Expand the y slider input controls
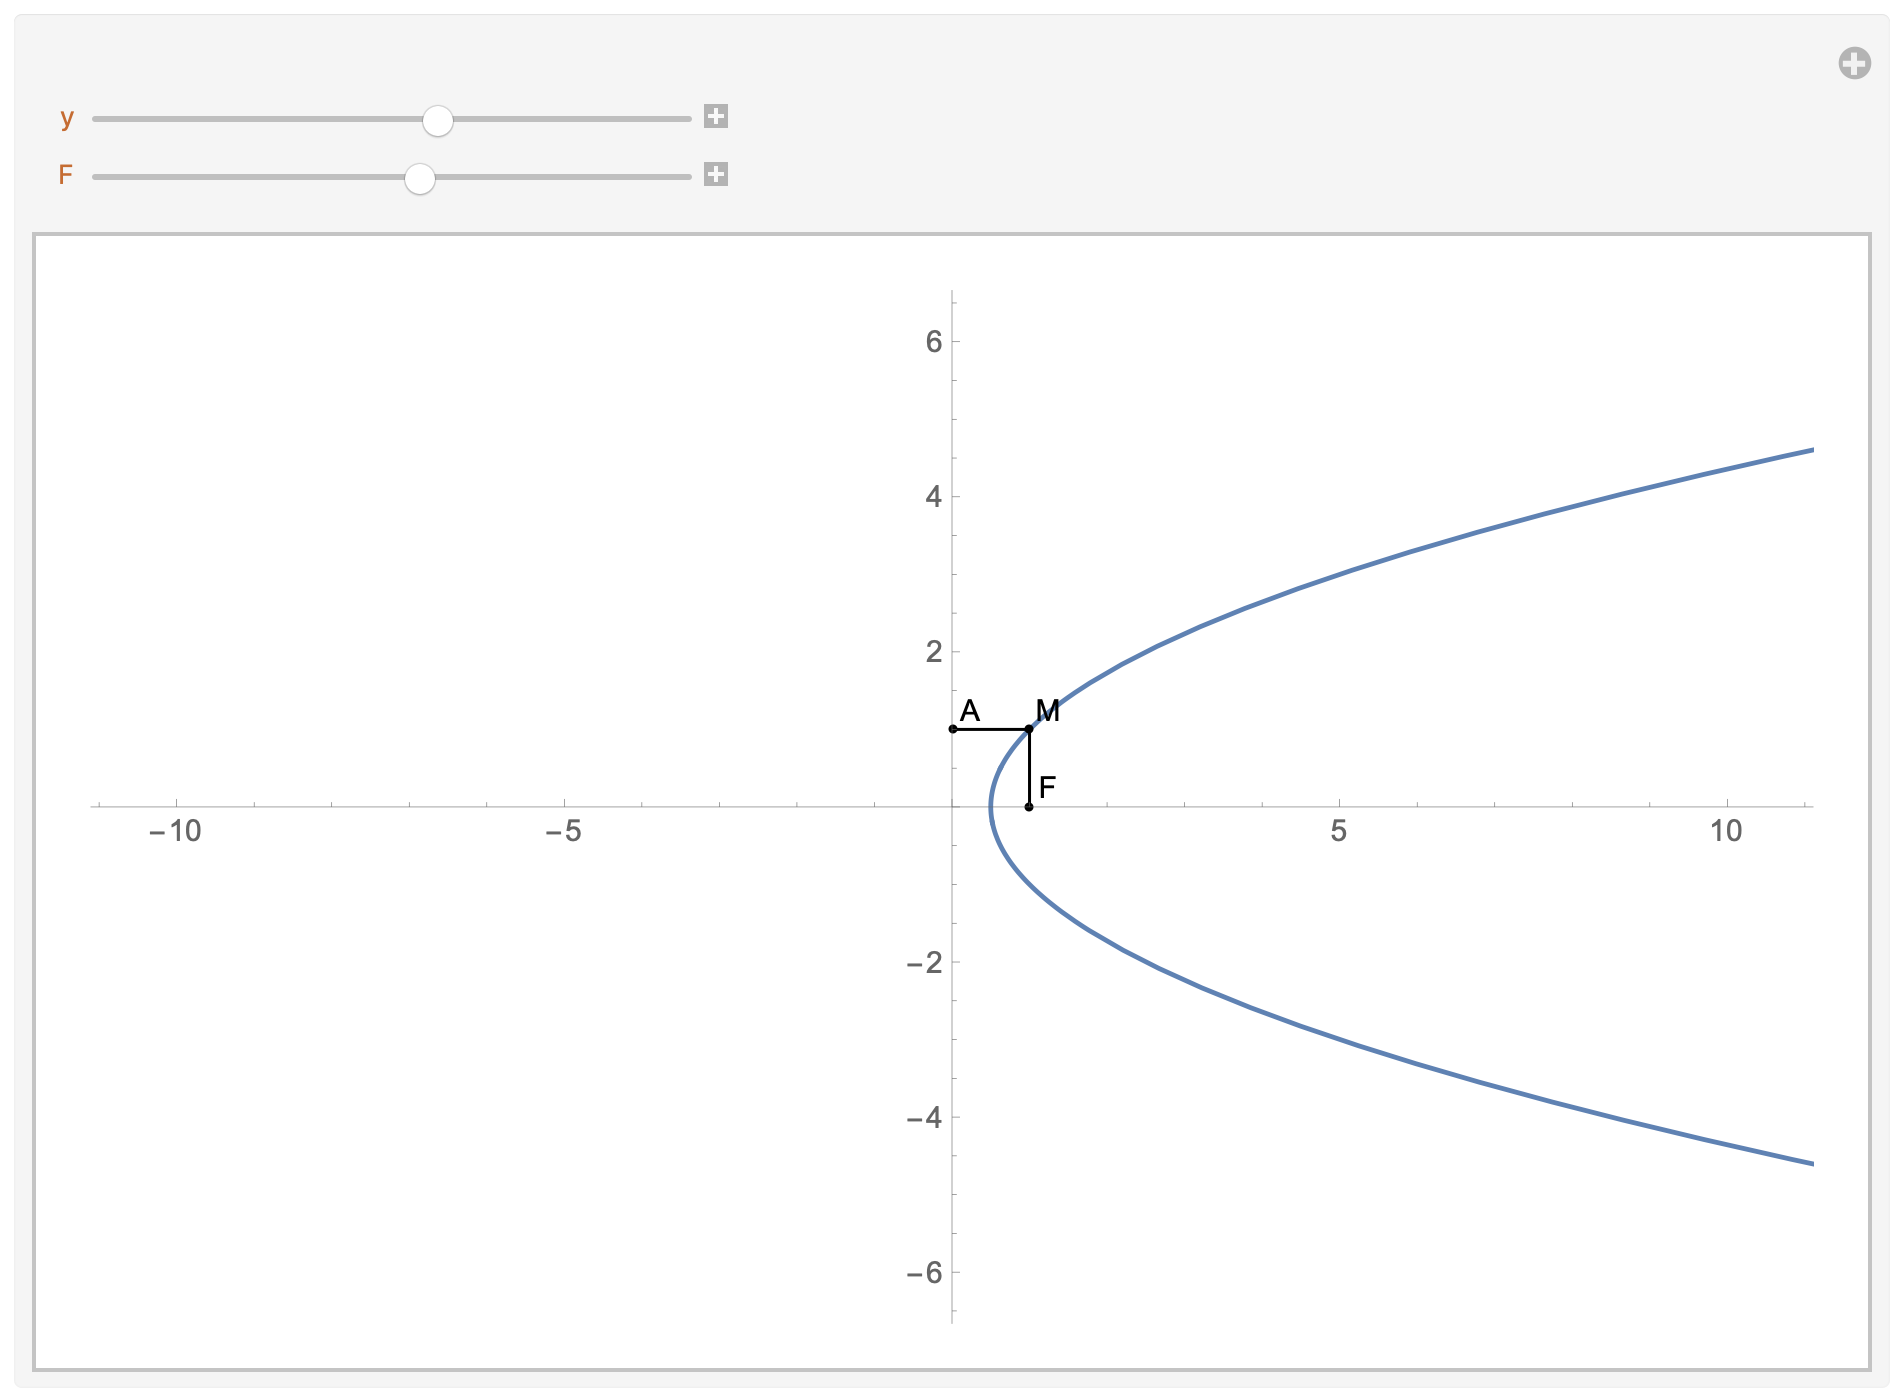This screenshot has width=1898, height=1396. coord(716,118)
